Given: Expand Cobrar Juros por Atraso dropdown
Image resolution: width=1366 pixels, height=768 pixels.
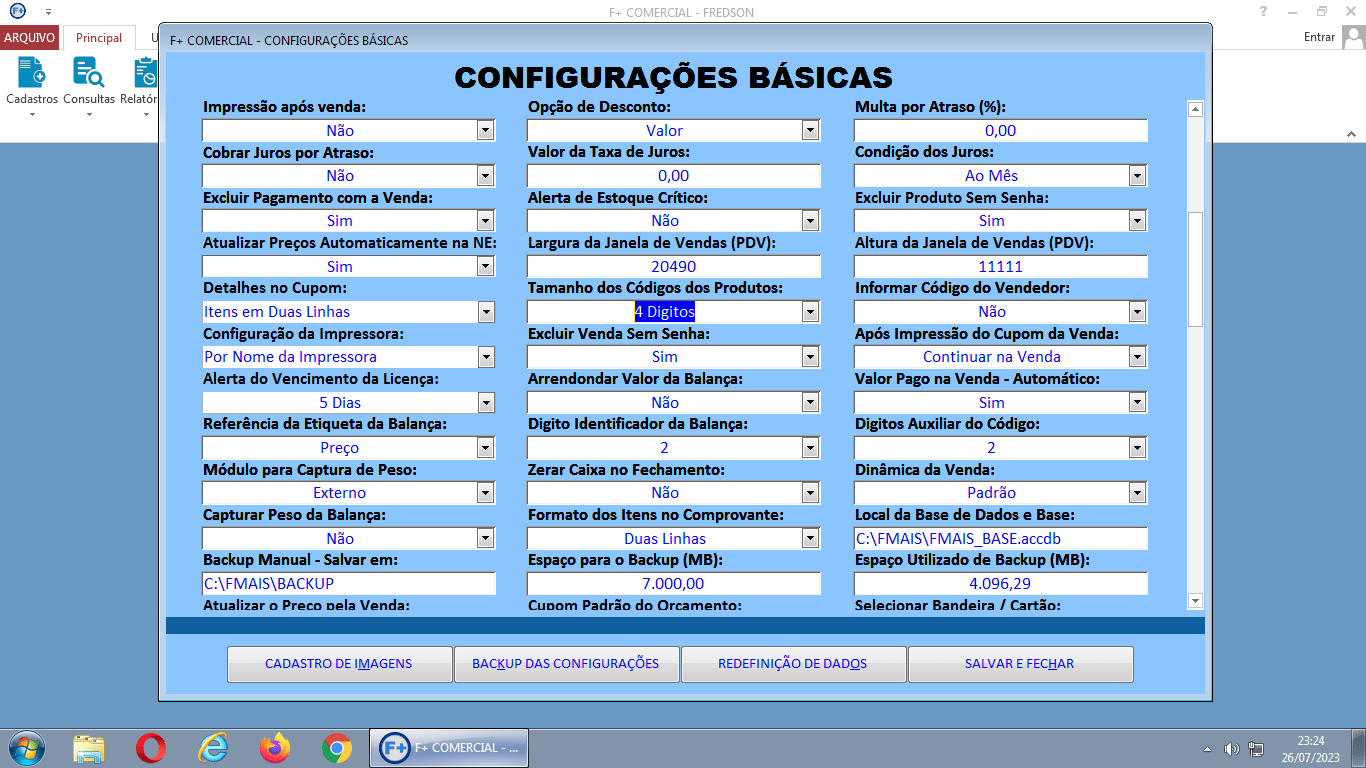Looking at the screenshot, I should click(x=485, y=175).
